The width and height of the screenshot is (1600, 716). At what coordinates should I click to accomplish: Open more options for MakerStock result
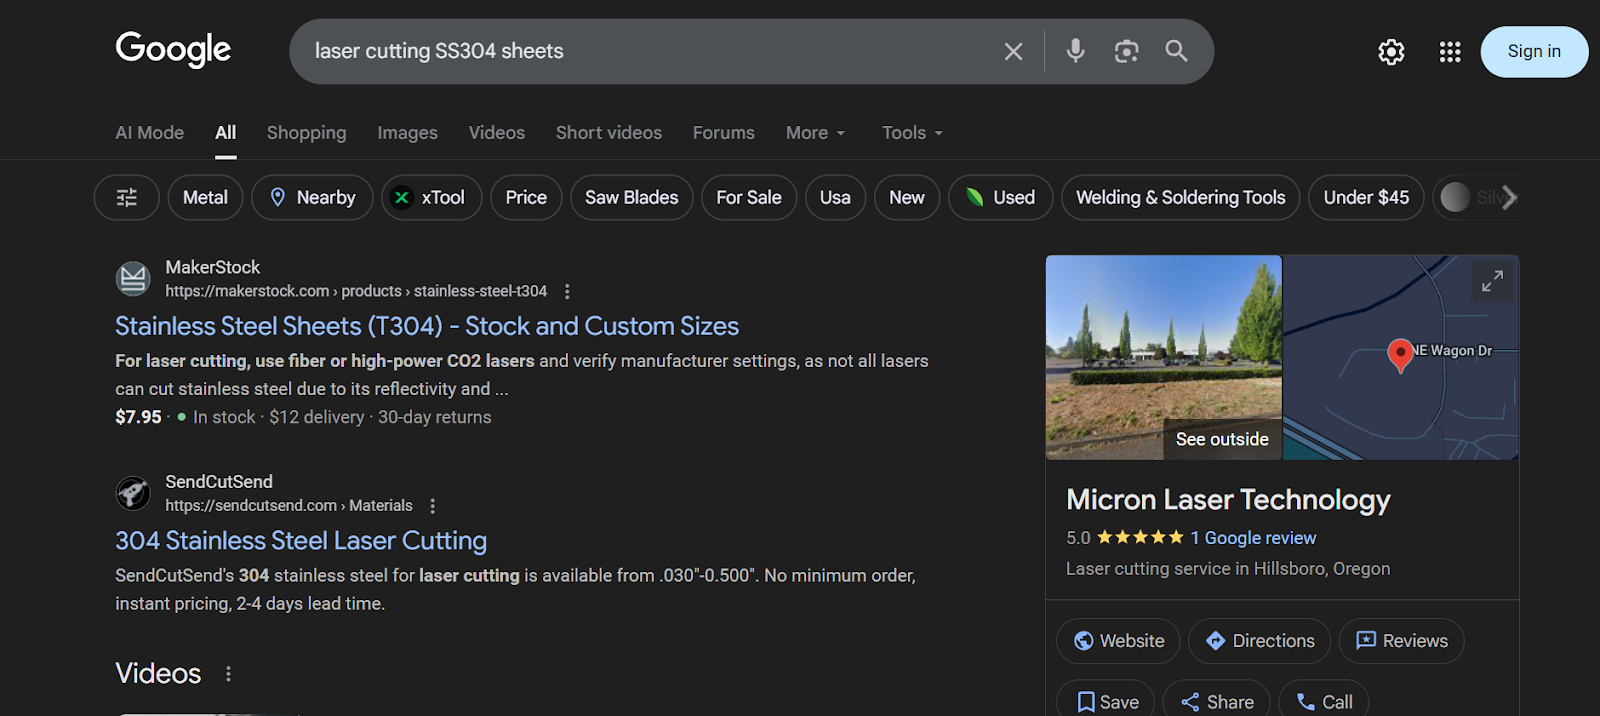pyautogui.click(x=567, y=291)
